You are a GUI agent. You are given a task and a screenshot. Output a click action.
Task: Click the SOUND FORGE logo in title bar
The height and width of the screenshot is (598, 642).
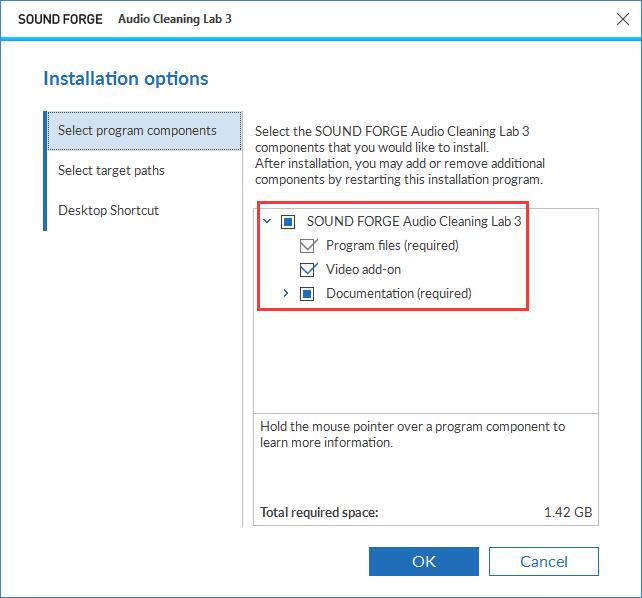pyautogui.click(x=60, y=19)
